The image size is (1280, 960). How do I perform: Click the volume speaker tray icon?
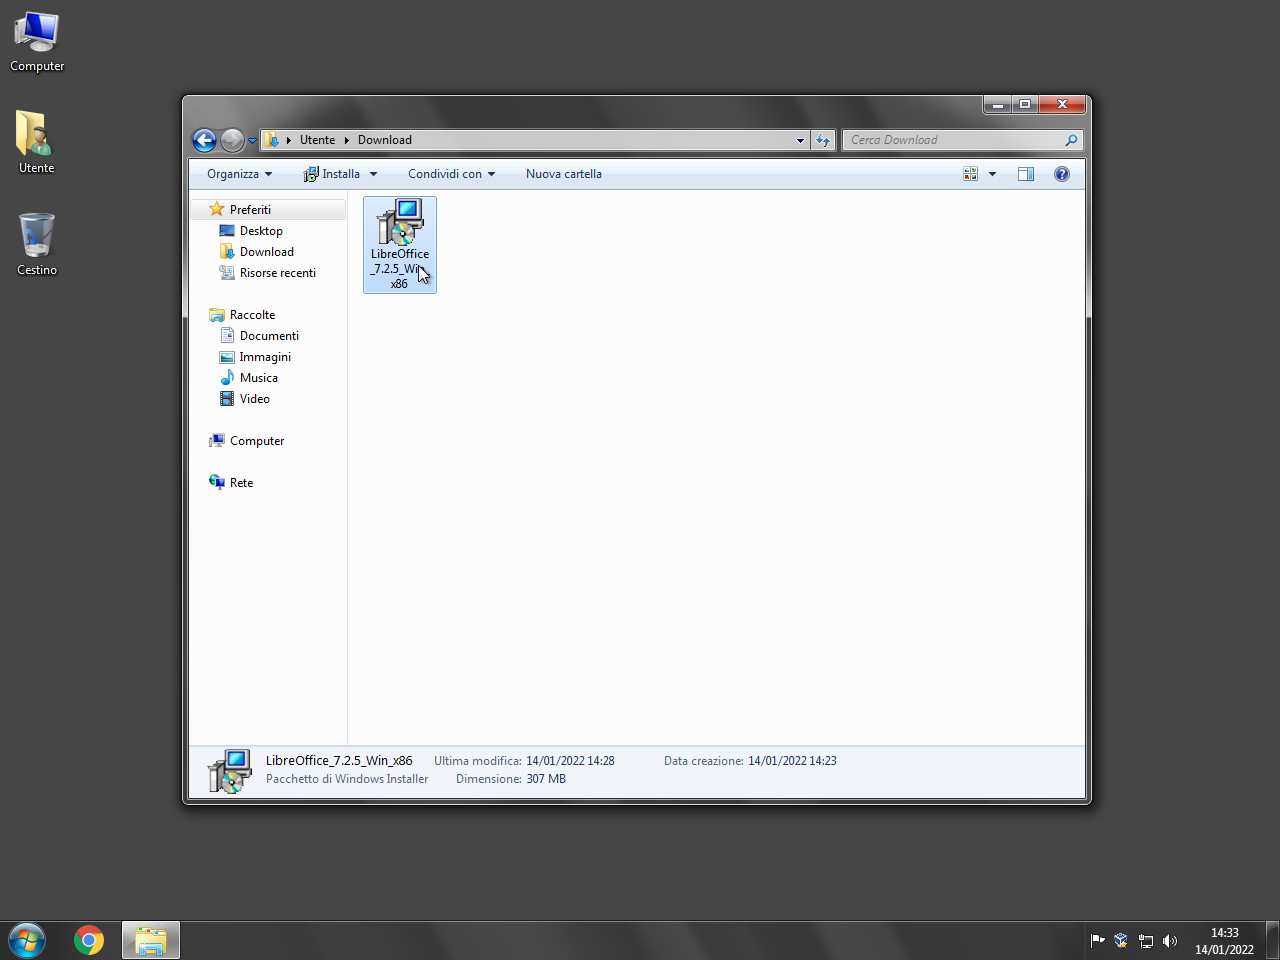tap(1170, 941)
